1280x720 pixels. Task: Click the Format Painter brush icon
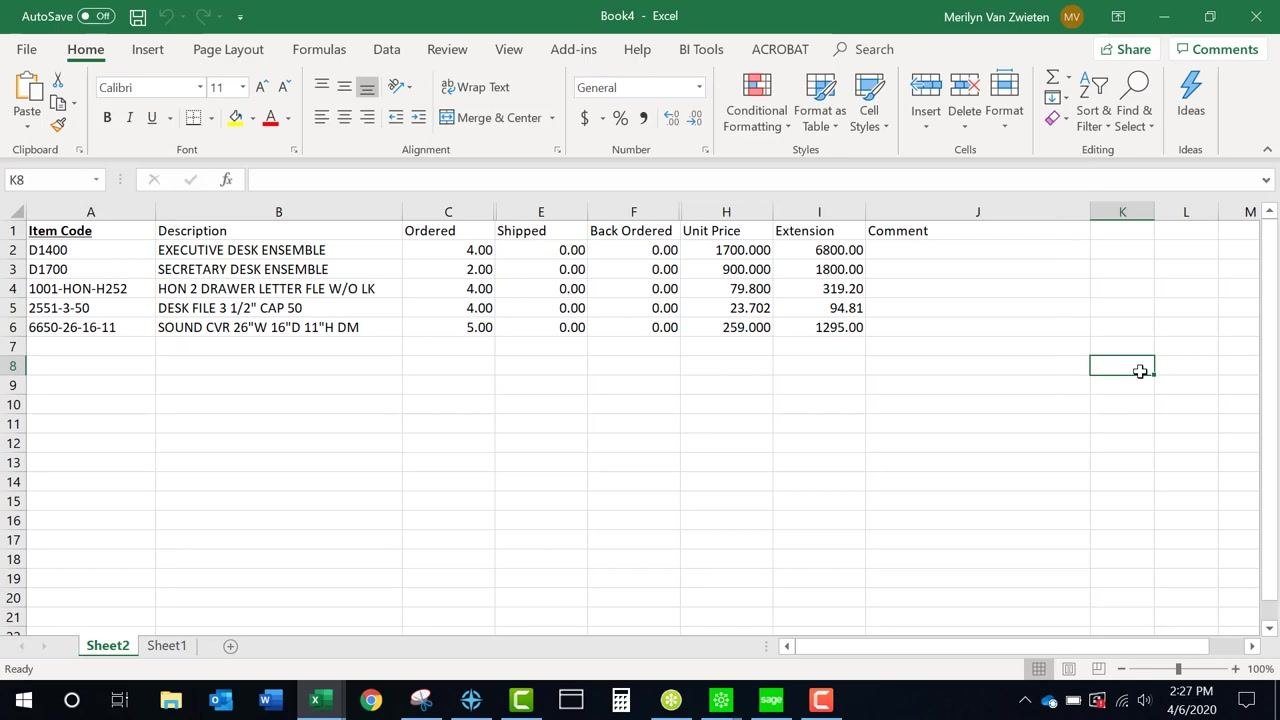click(x=58, y=125)
